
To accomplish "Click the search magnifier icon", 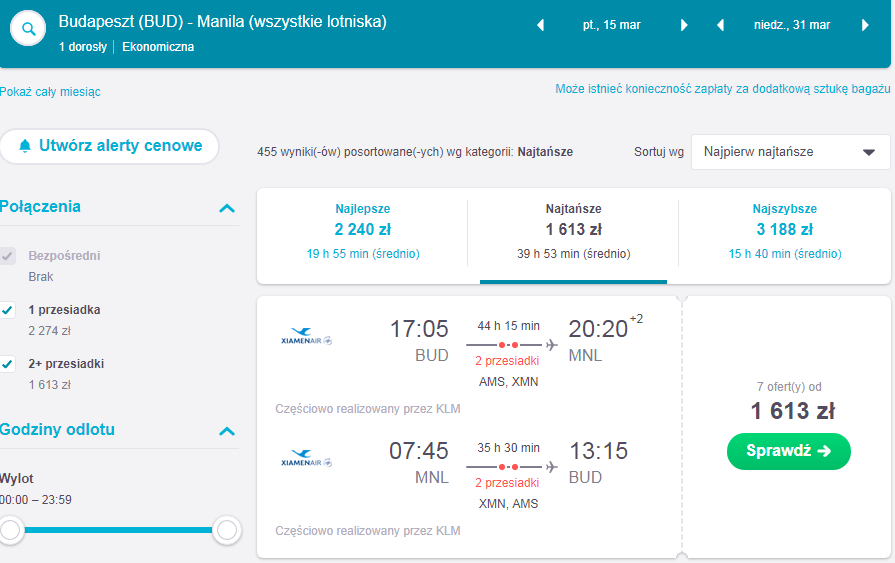I will [28, 29].
